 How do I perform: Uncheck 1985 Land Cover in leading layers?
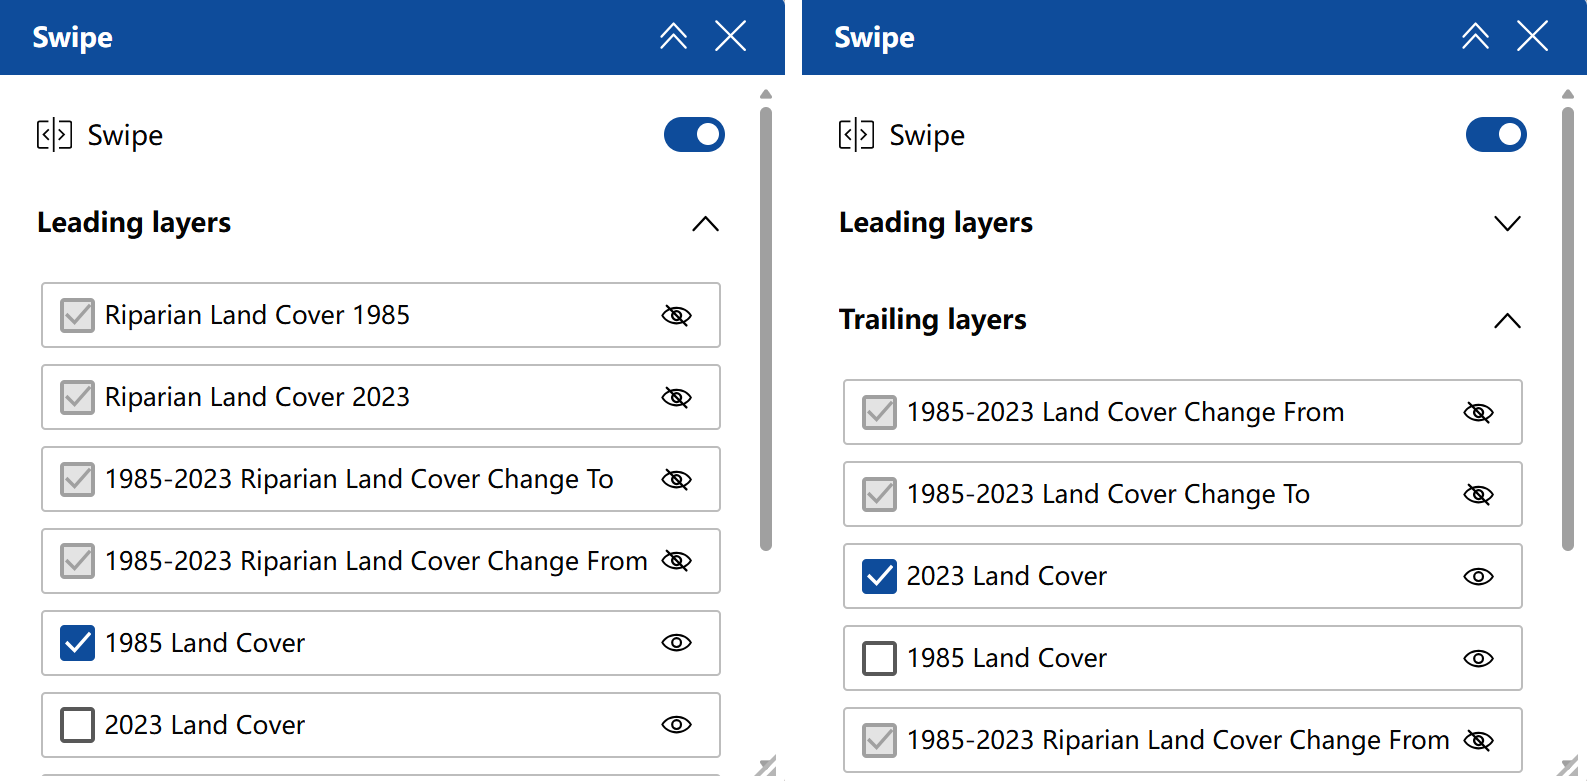click(x=78, y=643)
